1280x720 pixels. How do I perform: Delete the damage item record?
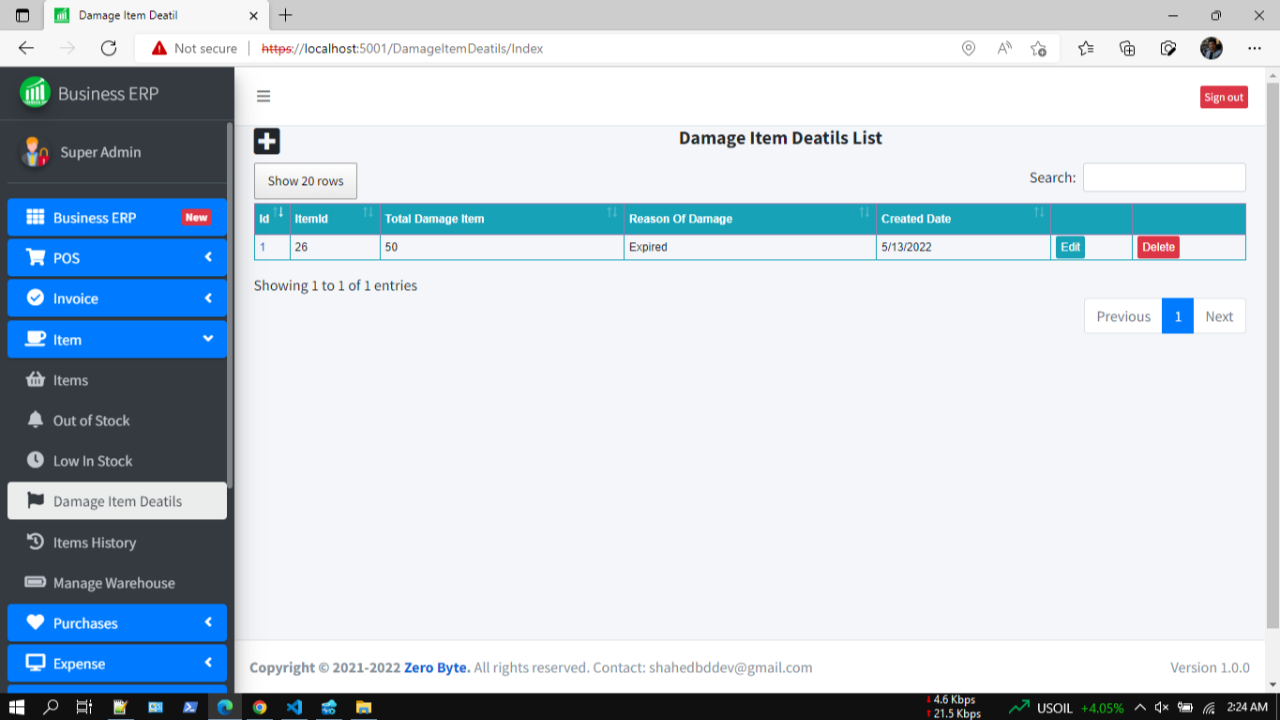point(1158,247)
